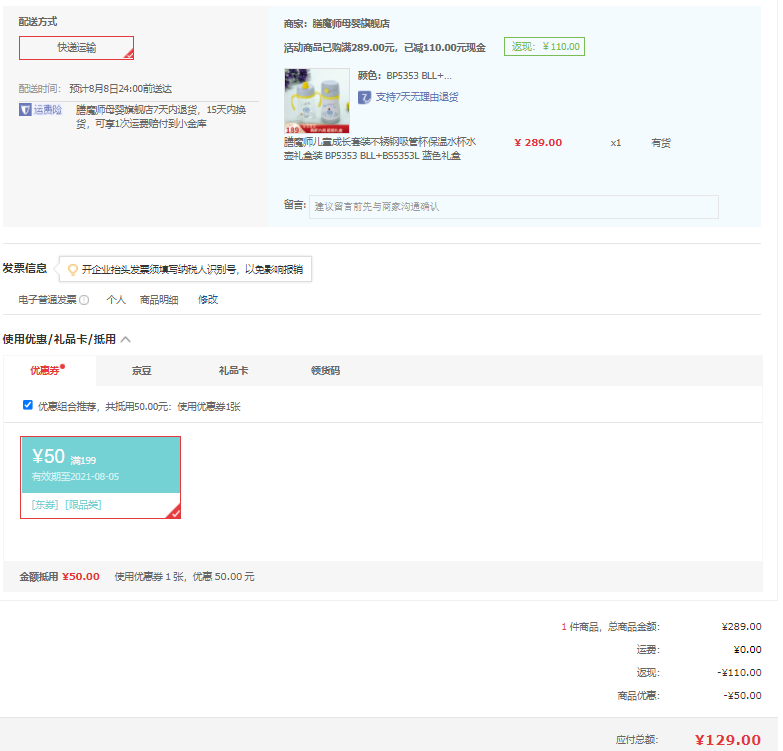The height and width of the screenshot is (751, 783).
Task: Click the product title 膳魔师儿童成长套装
Action: pos(380,149)
